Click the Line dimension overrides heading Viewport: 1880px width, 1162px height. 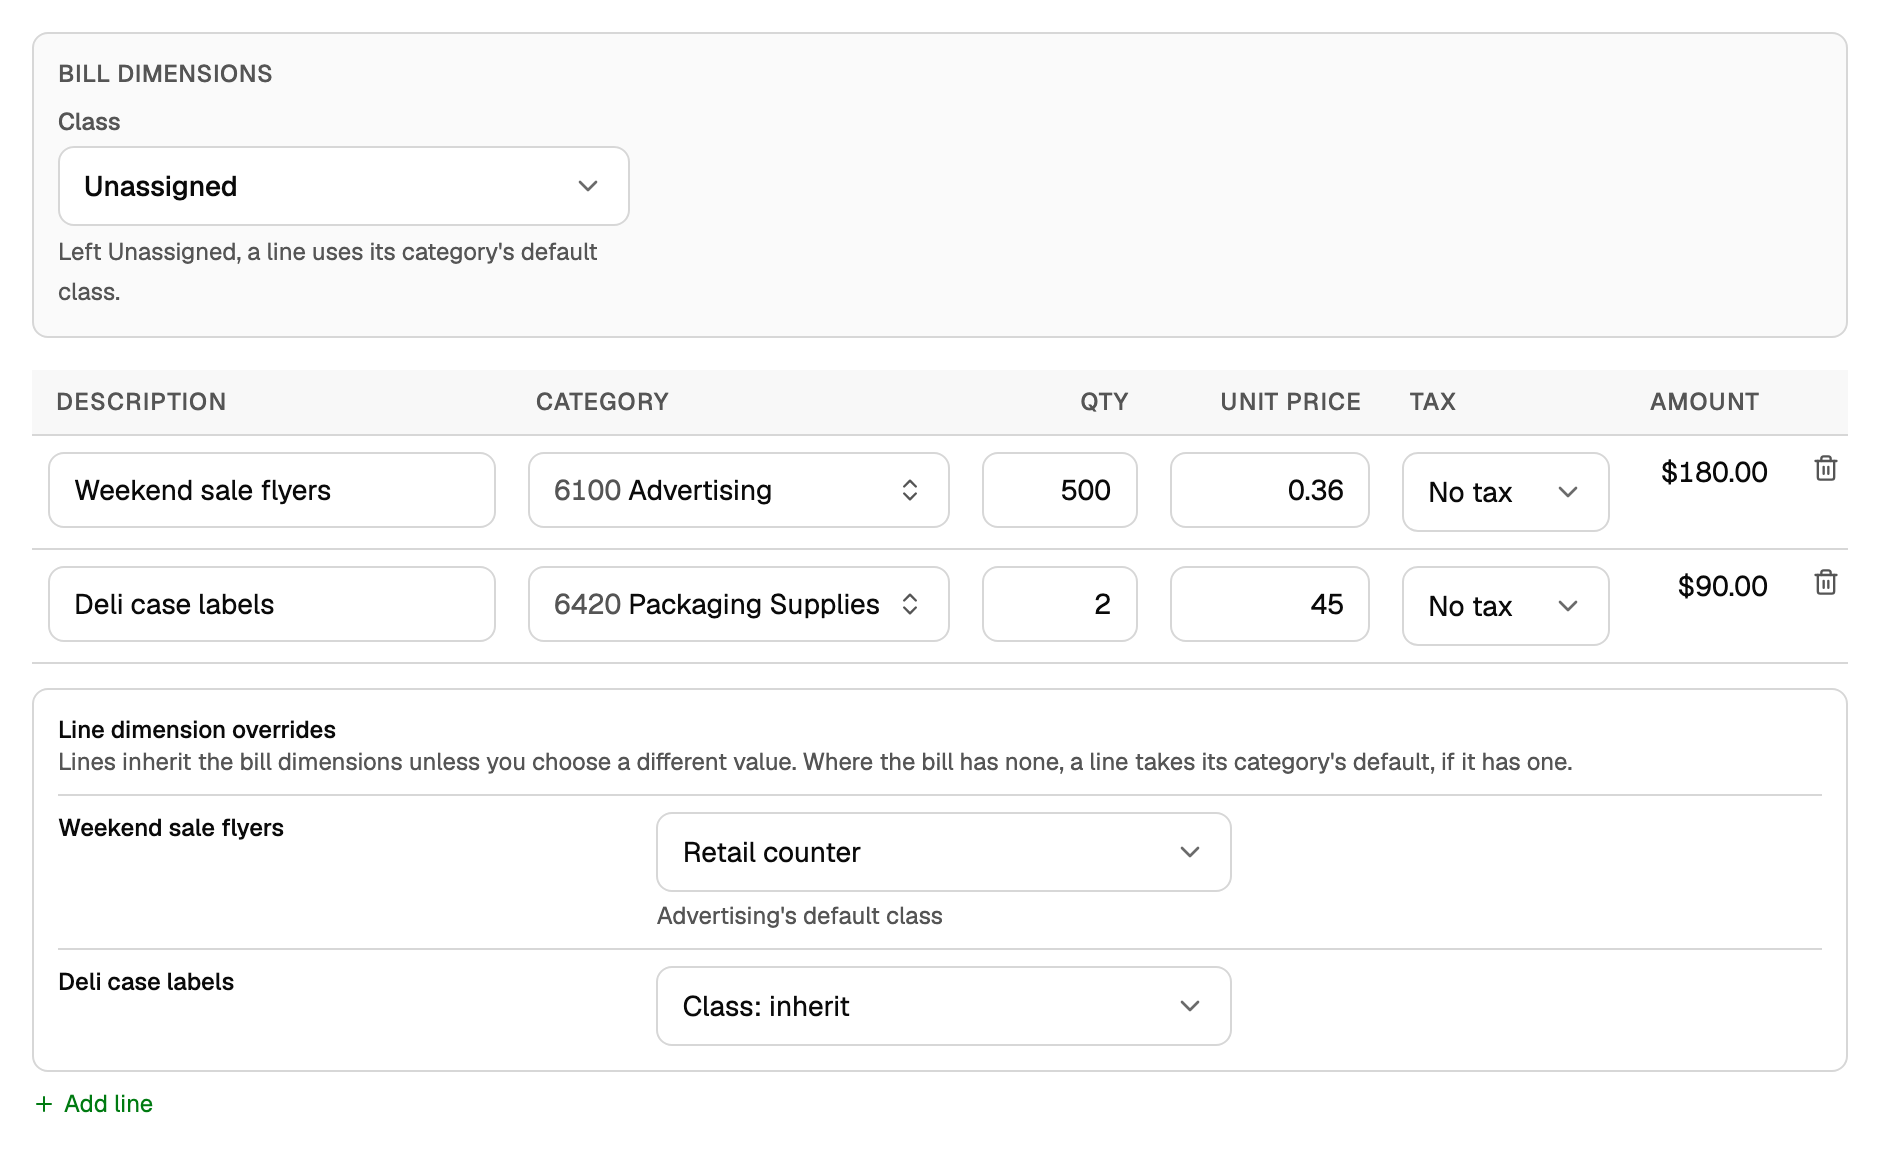click(x=197, y=730)
